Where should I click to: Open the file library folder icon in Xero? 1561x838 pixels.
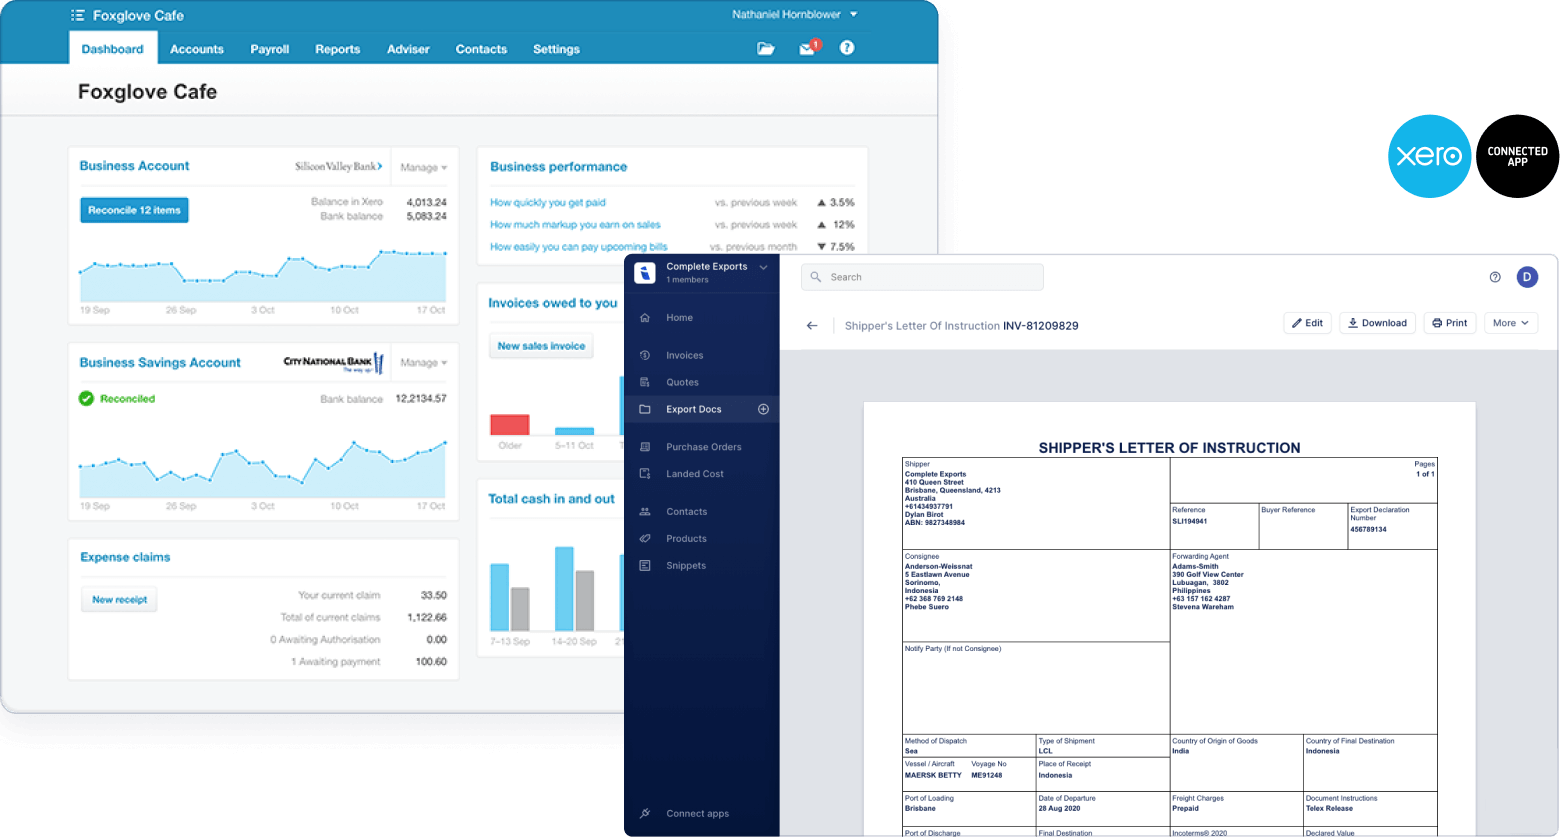766,48
